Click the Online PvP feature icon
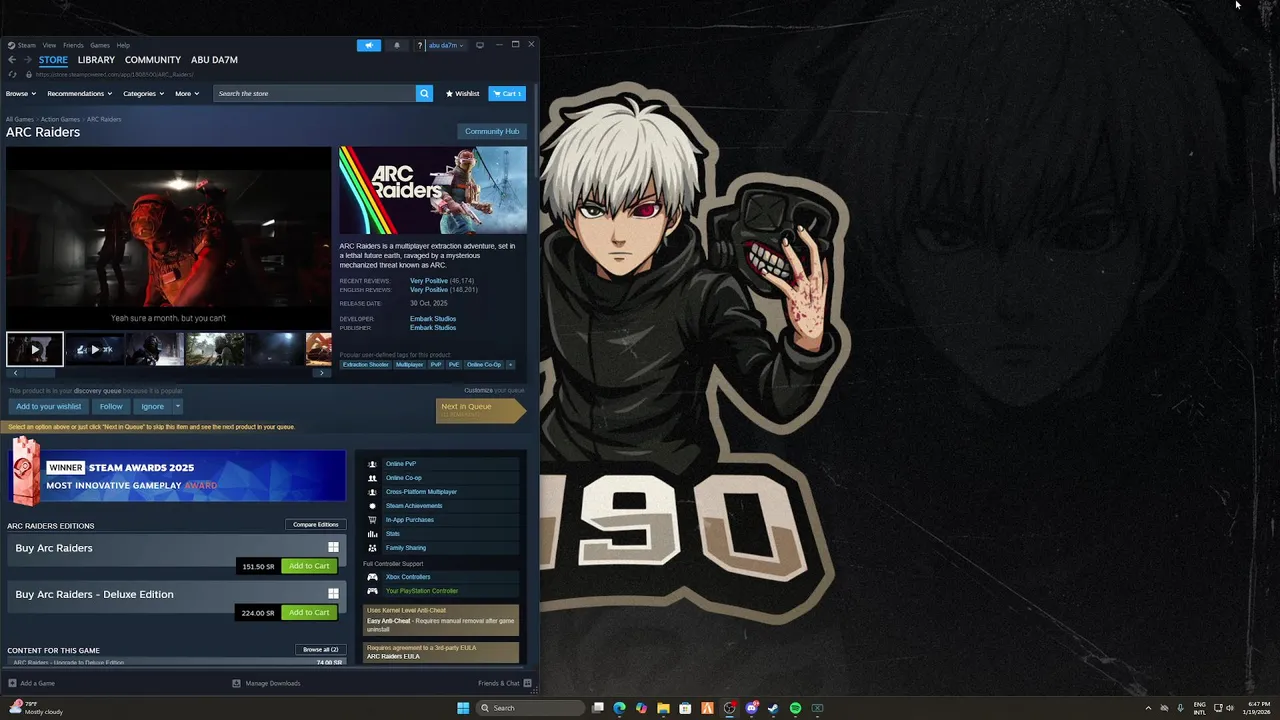The height and width of the screenshot is (720, 1280). pyautogui.click(x=372, y=464)
